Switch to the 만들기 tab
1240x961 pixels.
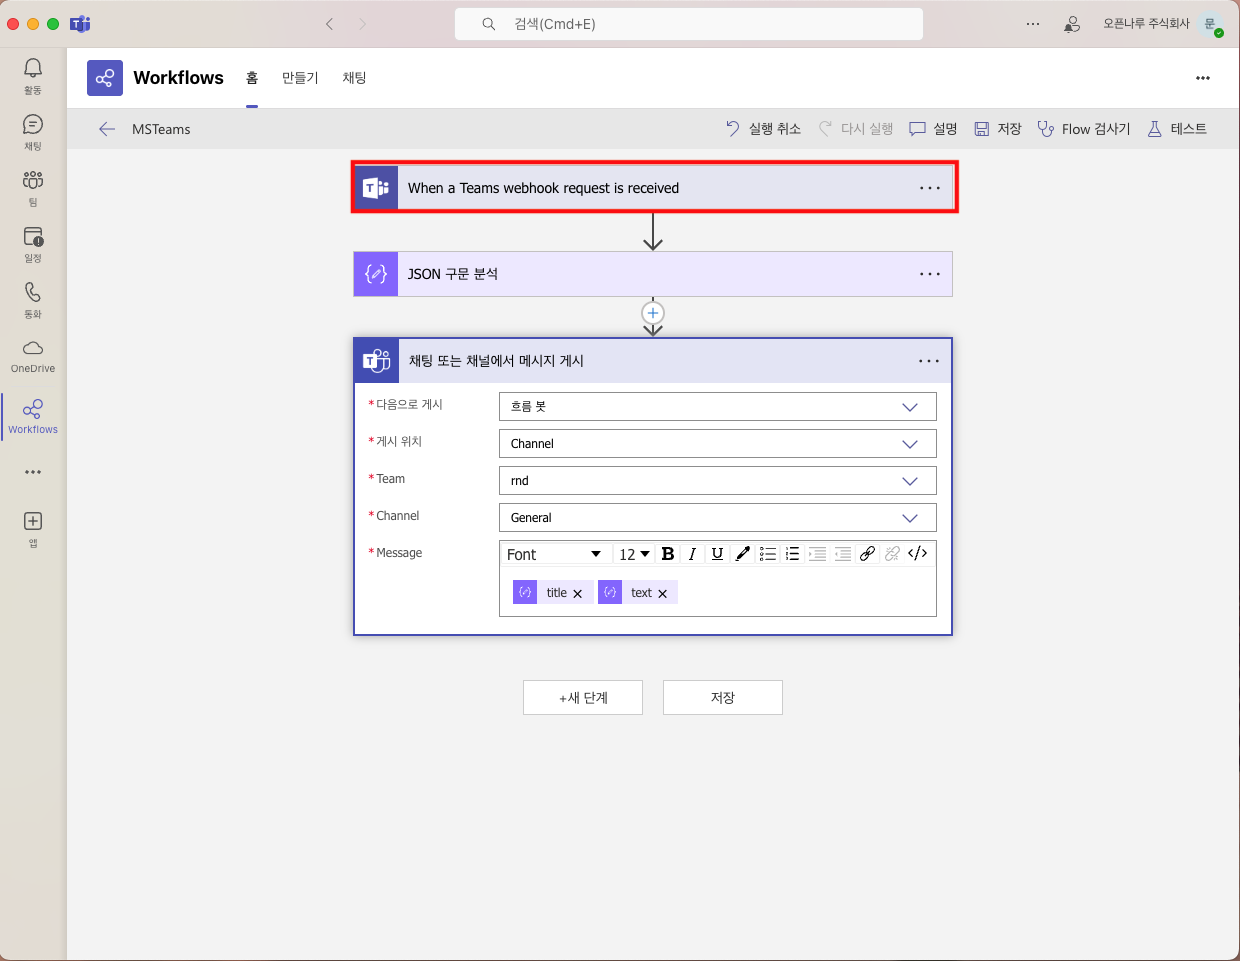pyautogui.click(x=300, y=78)
